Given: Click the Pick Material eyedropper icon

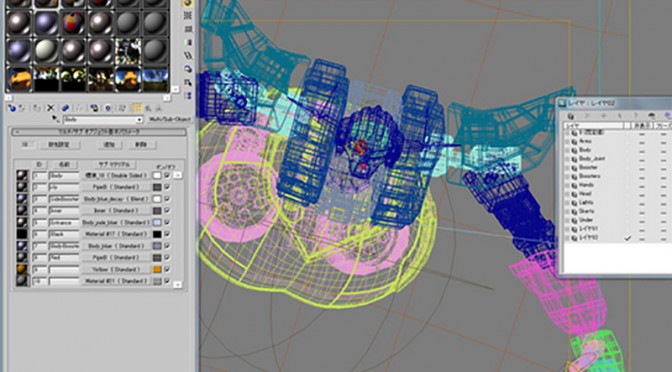Looking at the screenshot, I should [x=55, y=119].
